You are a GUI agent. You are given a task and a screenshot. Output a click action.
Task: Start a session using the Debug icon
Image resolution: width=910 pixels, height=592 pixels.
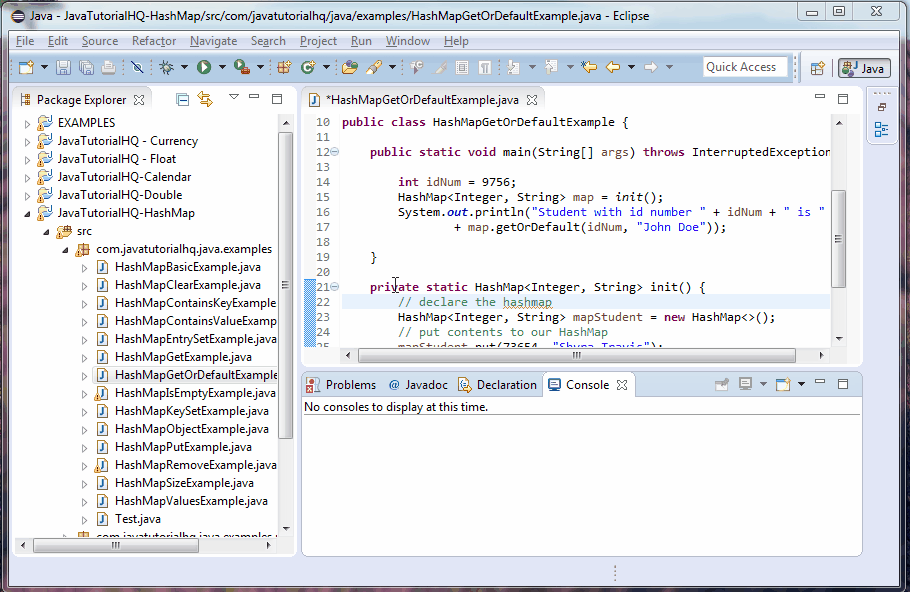[167, 70]
